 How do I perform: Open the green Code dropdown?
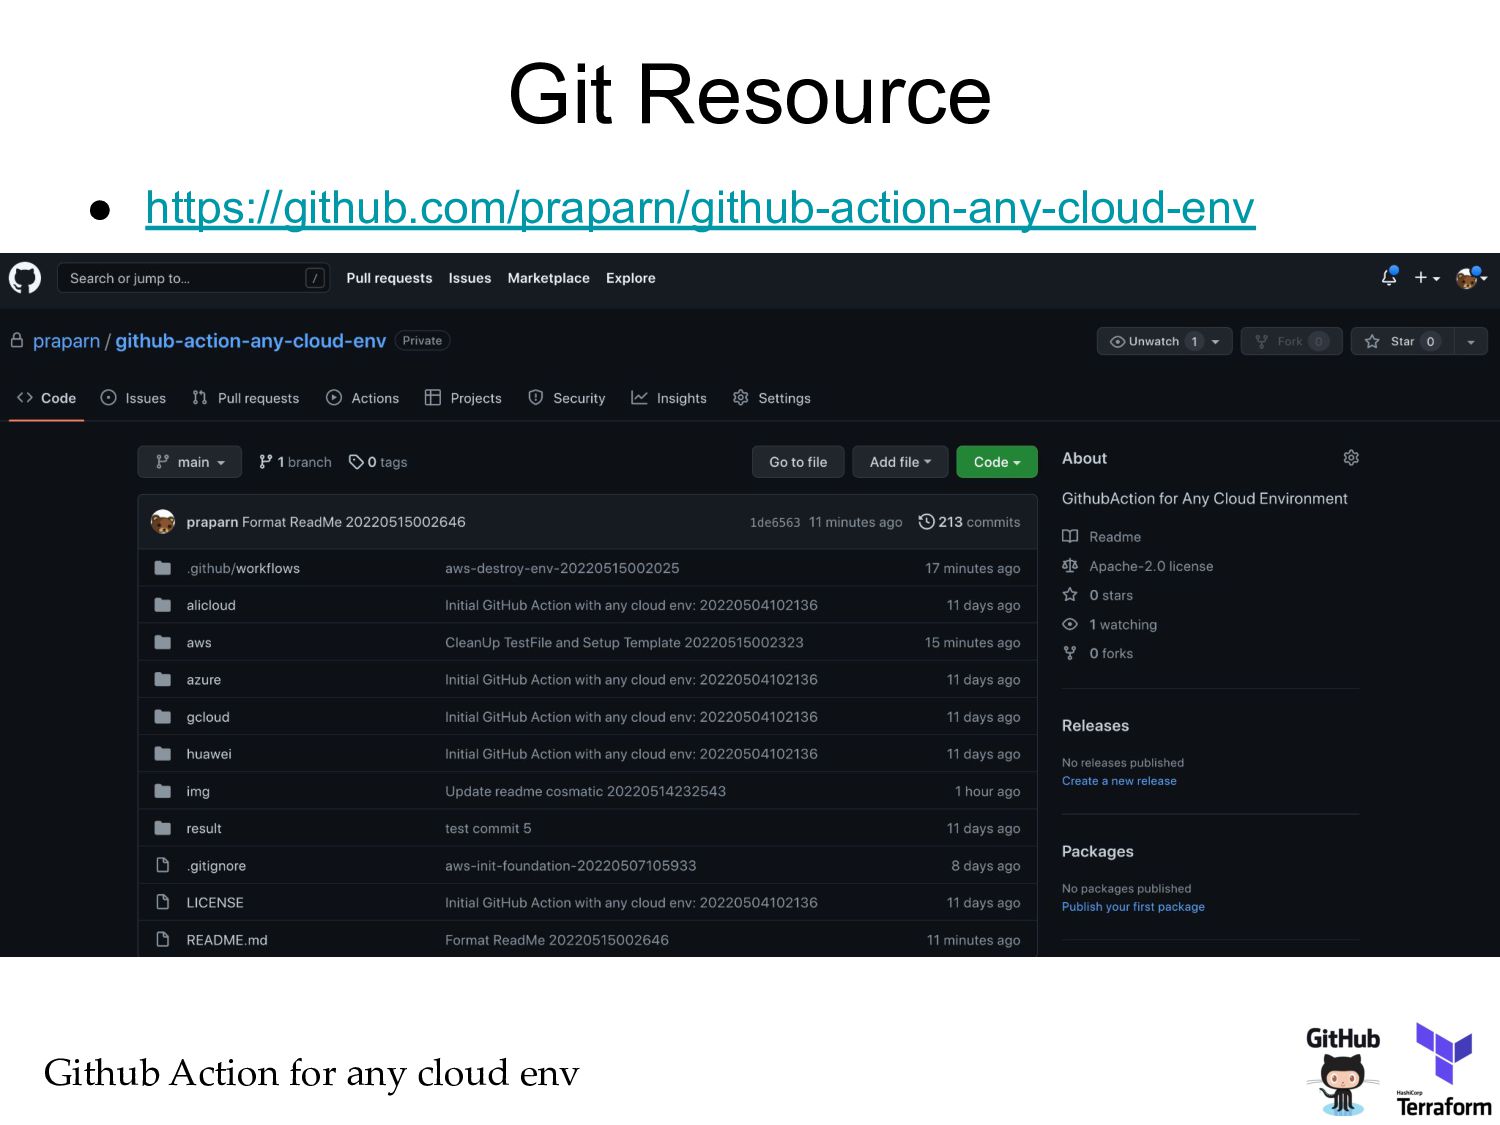tap(997, 462)
